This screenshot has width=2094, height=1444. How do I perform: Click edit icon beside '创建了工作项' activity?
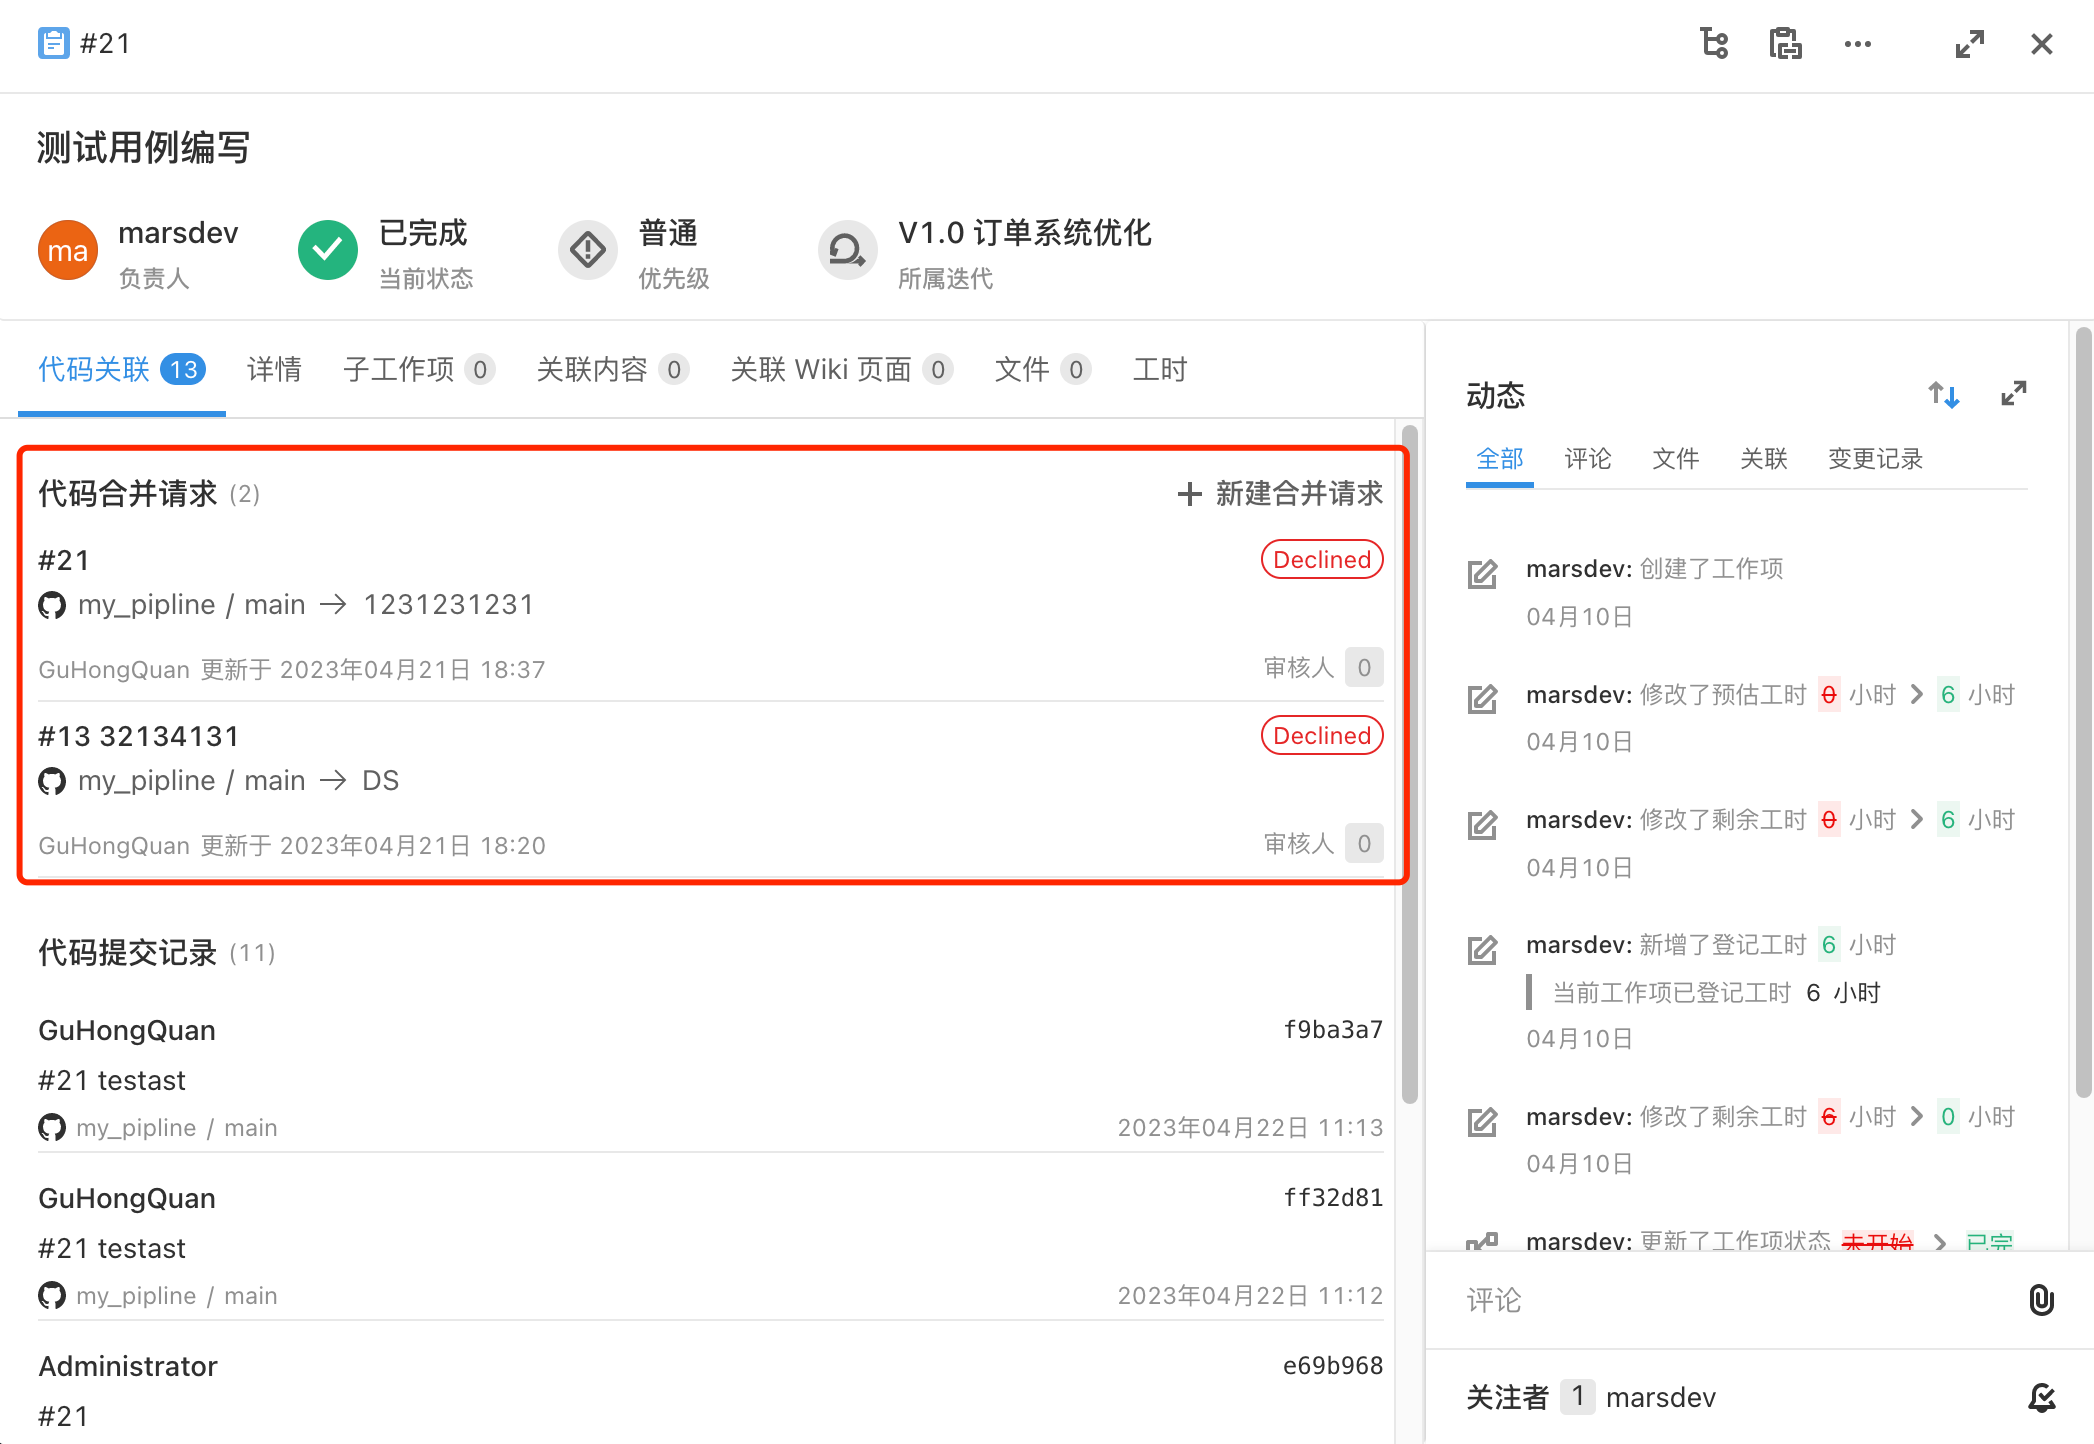[x=1482, y=574]
